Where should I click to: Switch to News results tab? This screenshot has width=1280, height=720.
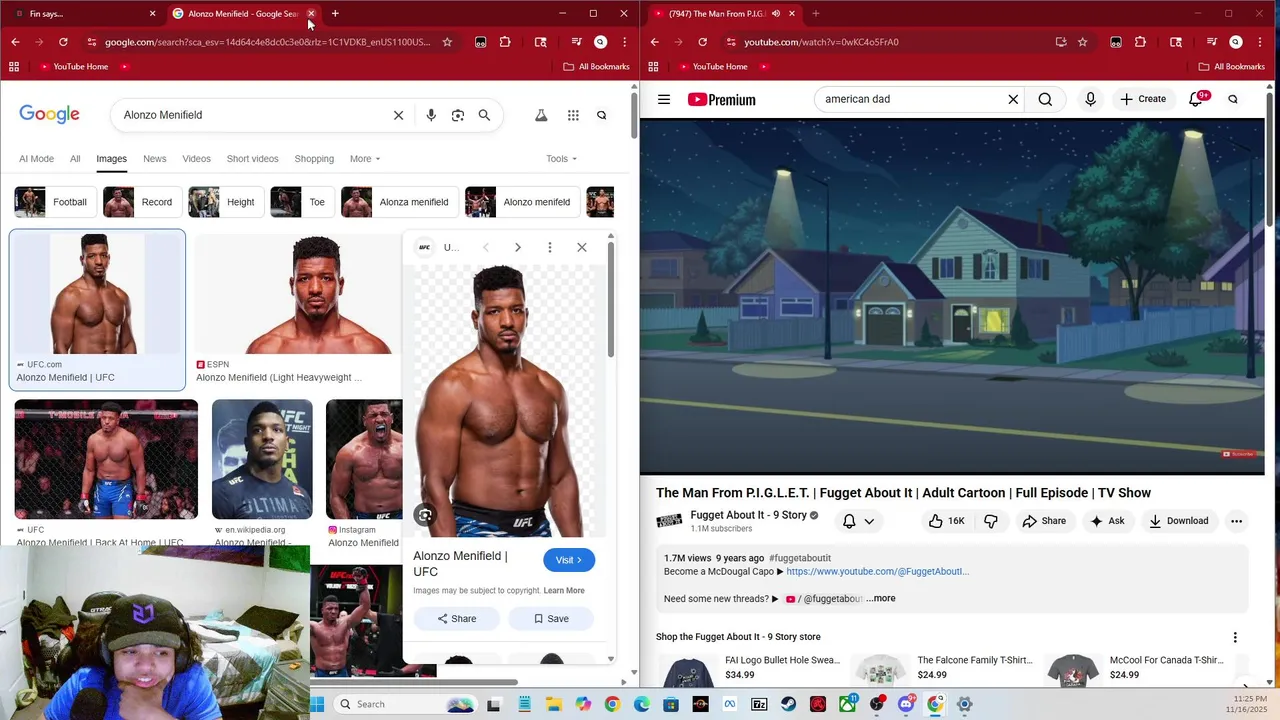point(154,159)
